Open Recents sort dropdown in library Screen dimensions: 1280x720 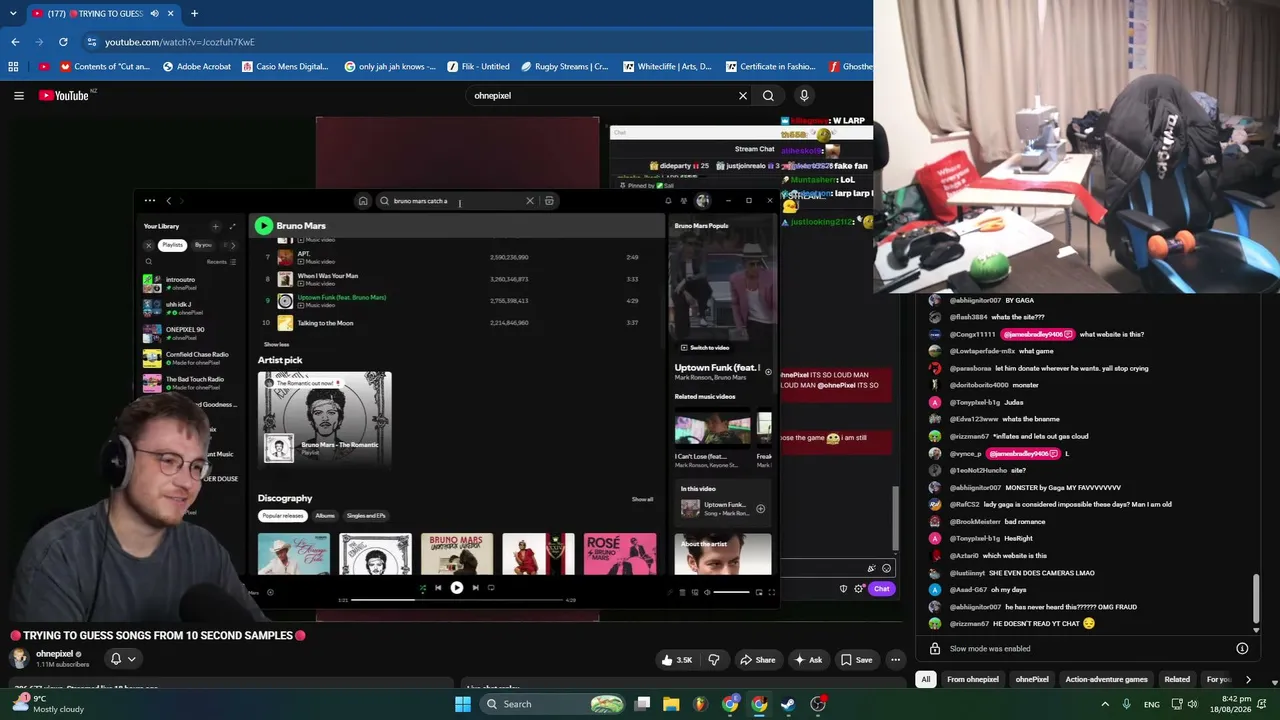click(x=221, y=262)
